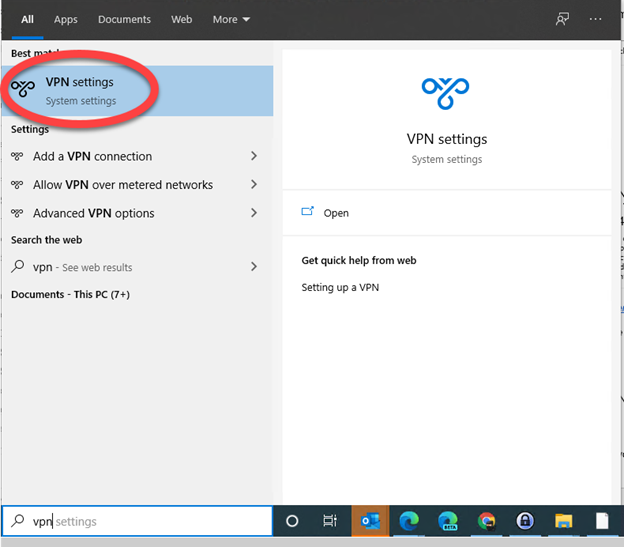Click the VPN icon beside Add a VPN connection
Viewport: 624px width, 547px height.
pos(17,156)
